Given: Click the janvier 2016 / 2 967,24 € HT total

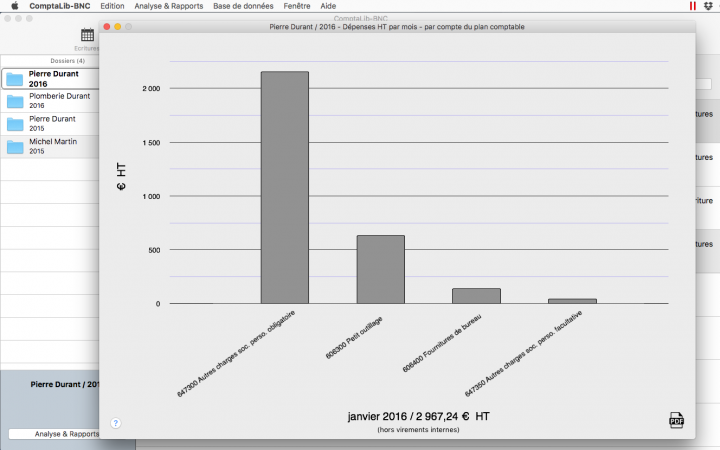Looking at the screenshot, I should tap(418, 416).
